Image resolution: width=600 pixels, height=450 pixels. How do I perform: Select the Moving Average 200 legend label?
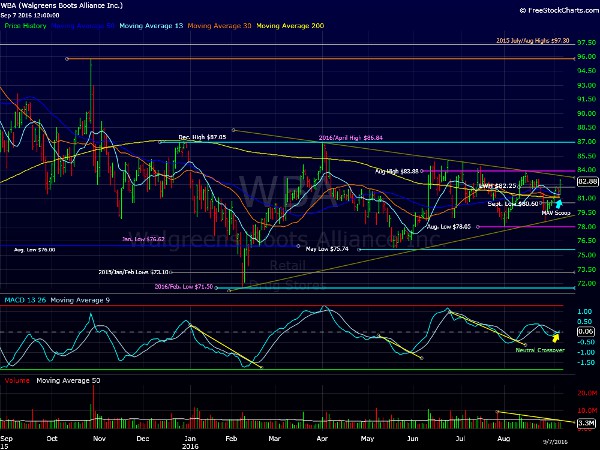[290, 26]
